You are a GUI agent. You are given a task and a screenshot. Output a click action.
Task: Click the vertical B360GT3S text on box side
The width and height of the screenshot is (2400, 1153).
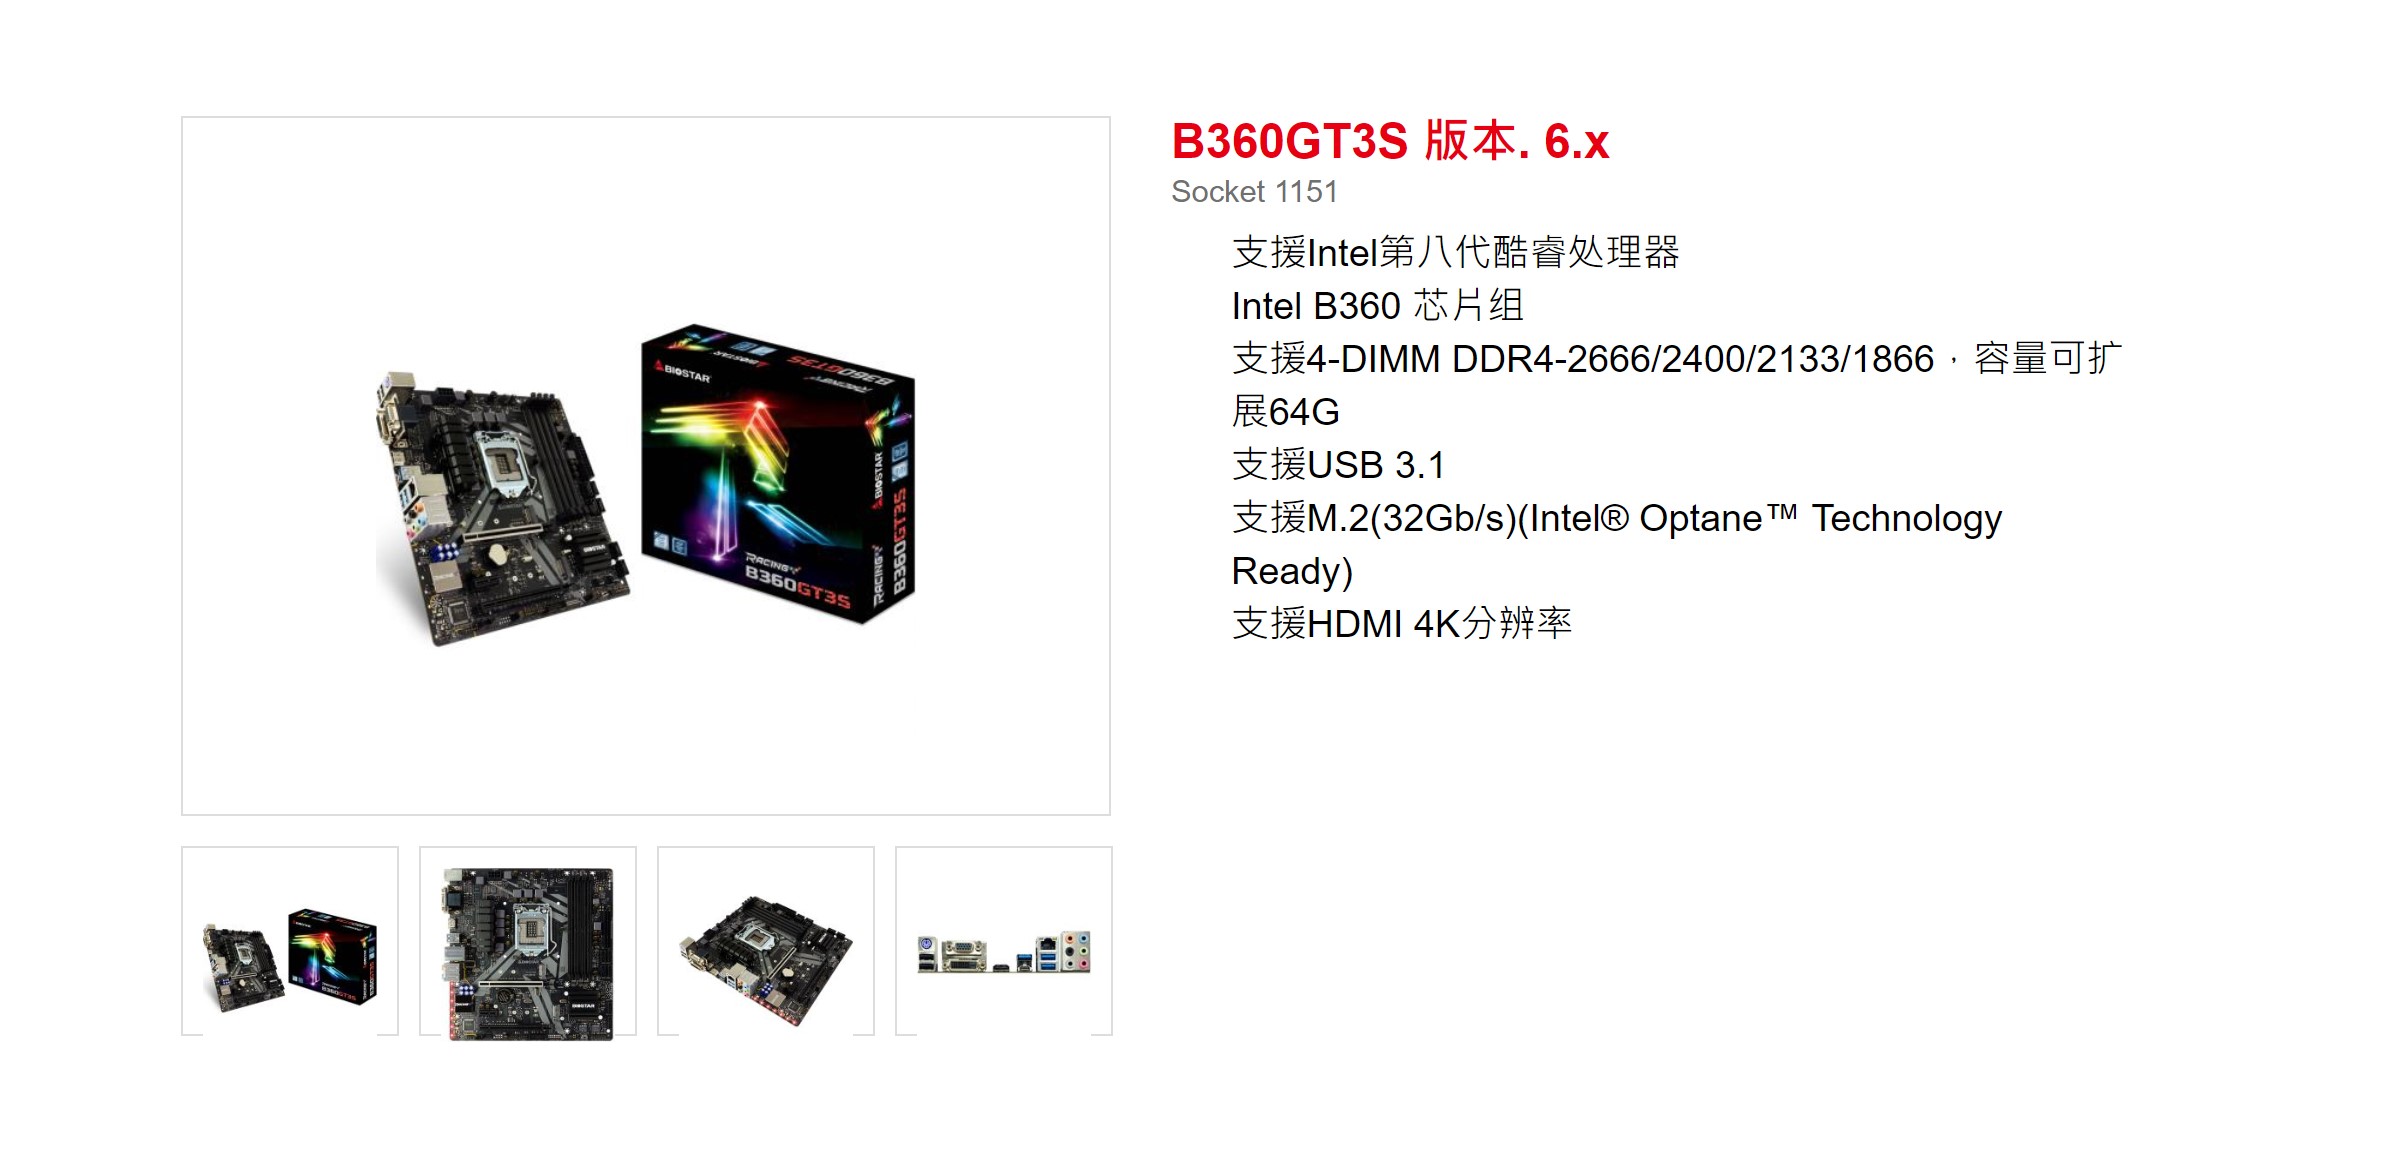coord(900,540)
